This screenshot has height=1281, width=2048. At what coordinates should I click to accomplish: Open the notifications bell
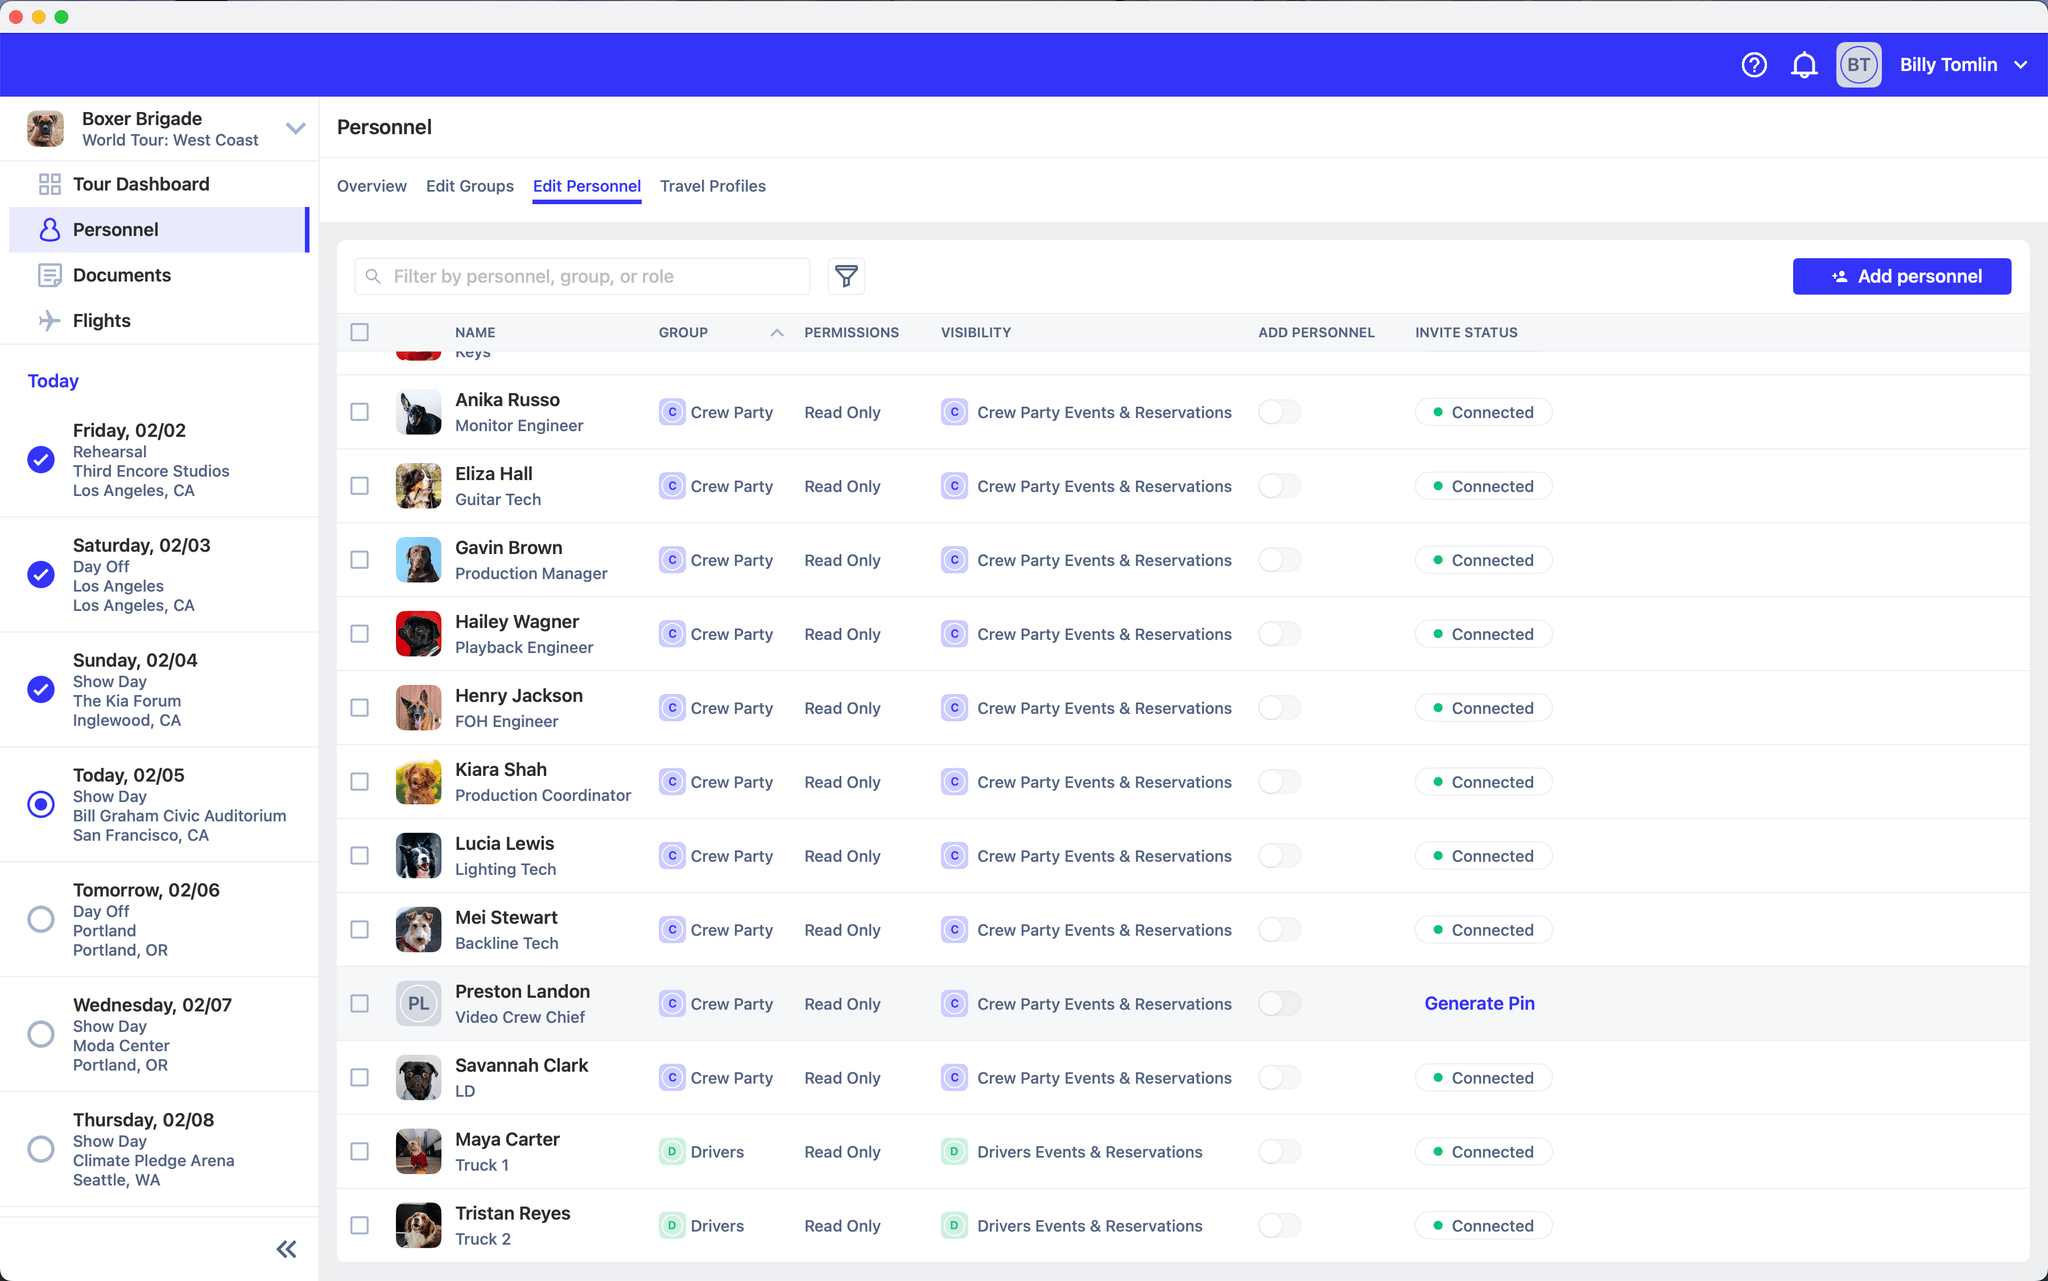click(1804, 65)
